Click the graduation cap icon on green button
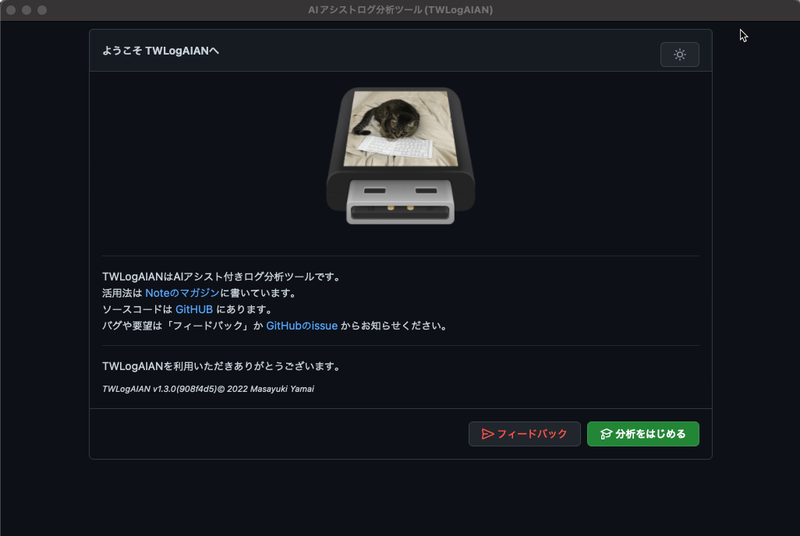 [605, 434]
